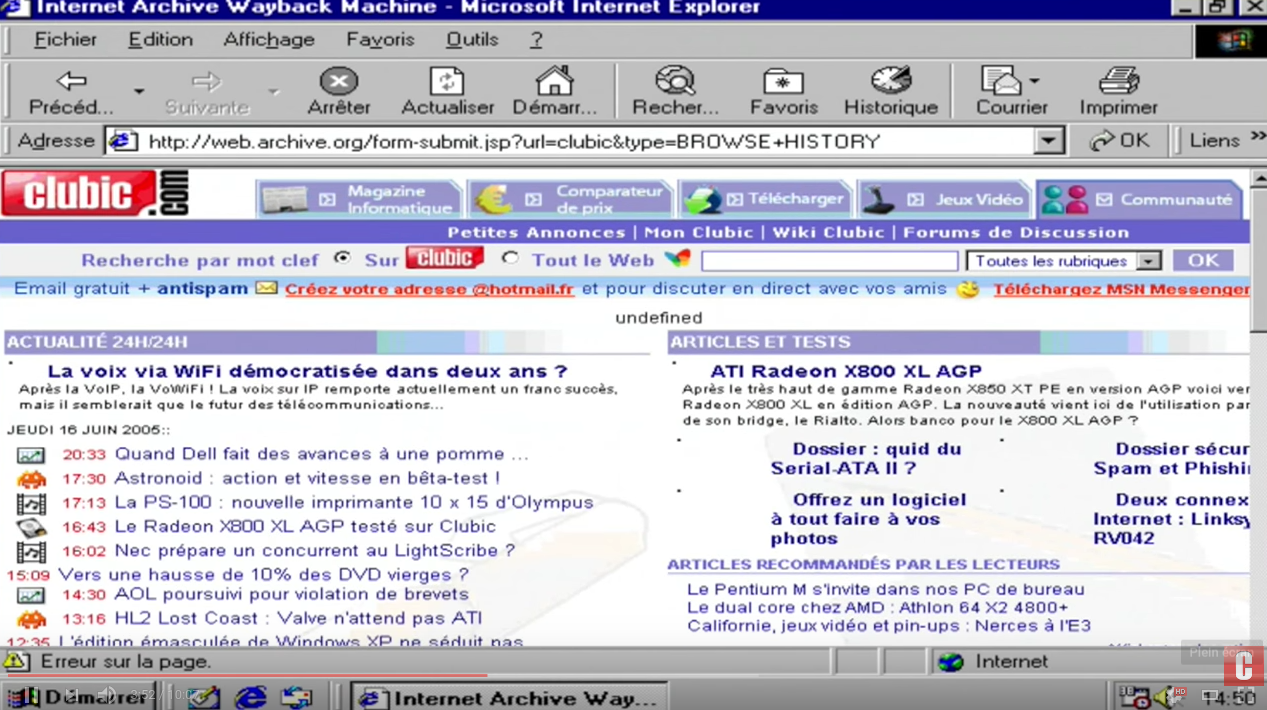Launch Internet Explorer from the quick launch
Viewport: 1267px width, 710px height.
coord(250,696)
